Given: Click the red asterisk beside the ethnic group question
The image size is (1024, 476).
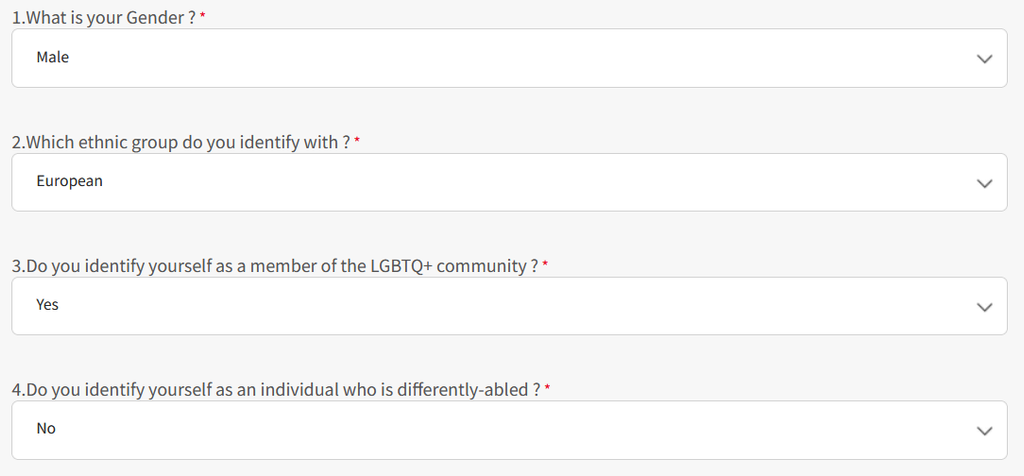Looking at the screenshot, I should coord(357,142).
